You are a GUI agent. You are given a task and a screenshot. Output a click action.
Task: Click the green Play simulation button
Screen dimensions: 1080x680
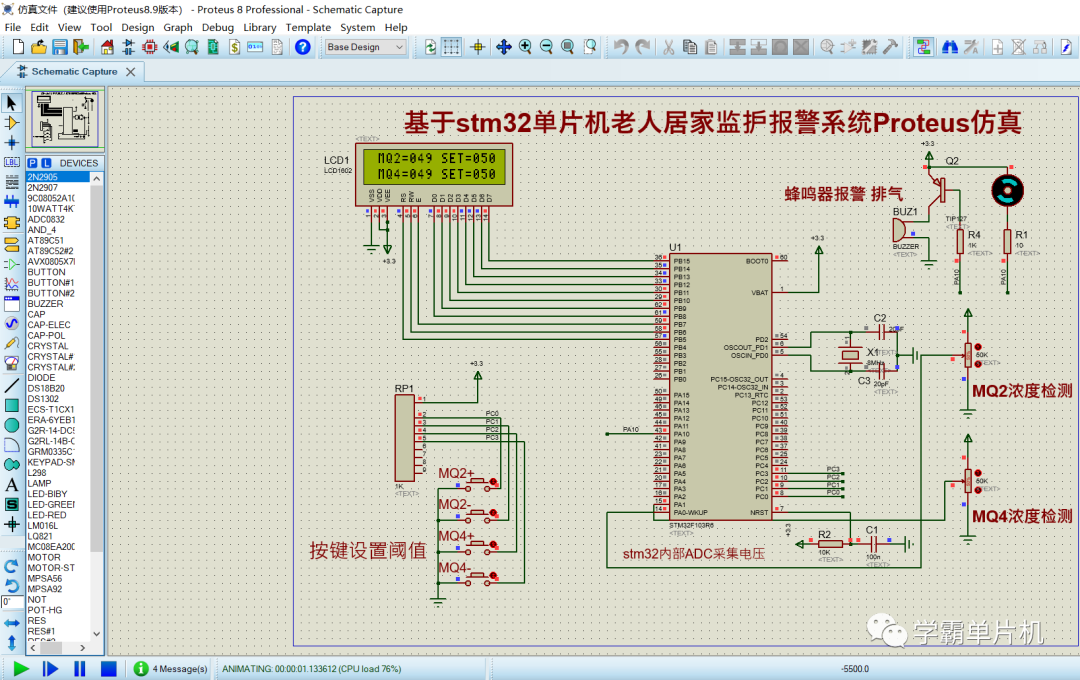pyautogui.click(x=21, y=668)
